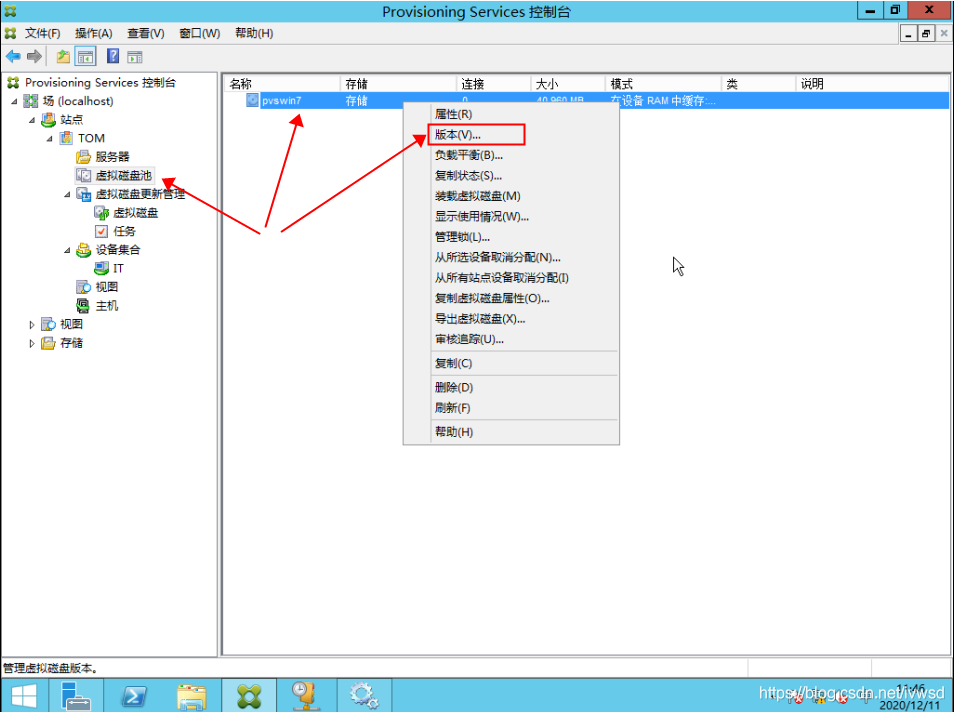Click the Windows Start button
This screenshot has height=712, width=954.
pos(24,695)
